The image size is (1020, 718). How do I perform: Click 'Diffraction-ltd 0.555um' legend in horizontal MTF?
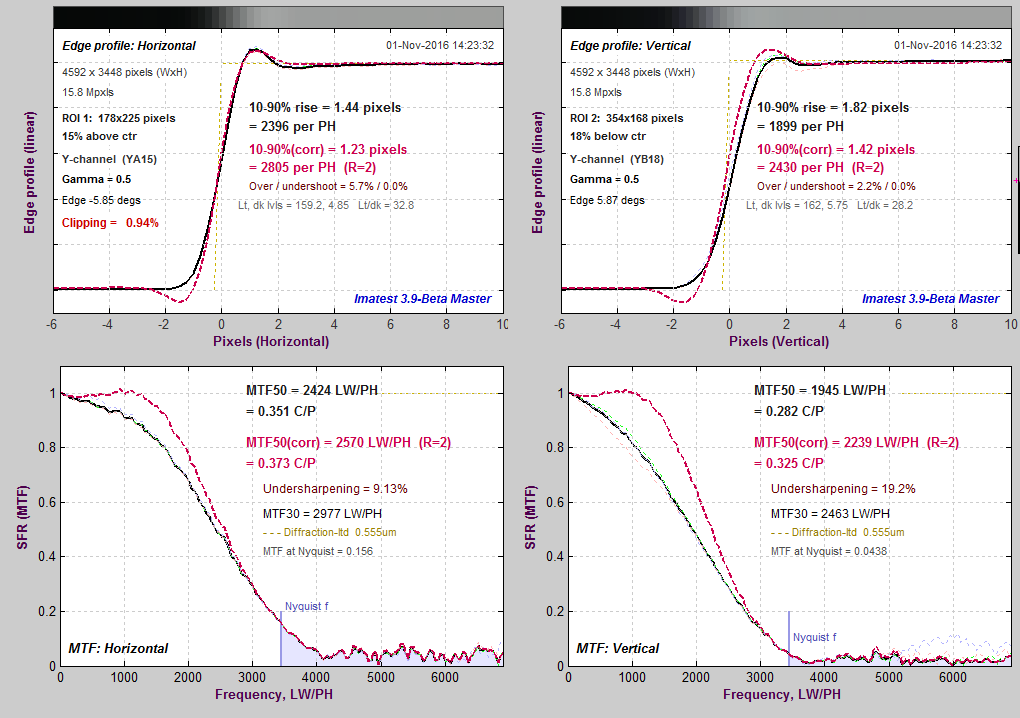330,532
